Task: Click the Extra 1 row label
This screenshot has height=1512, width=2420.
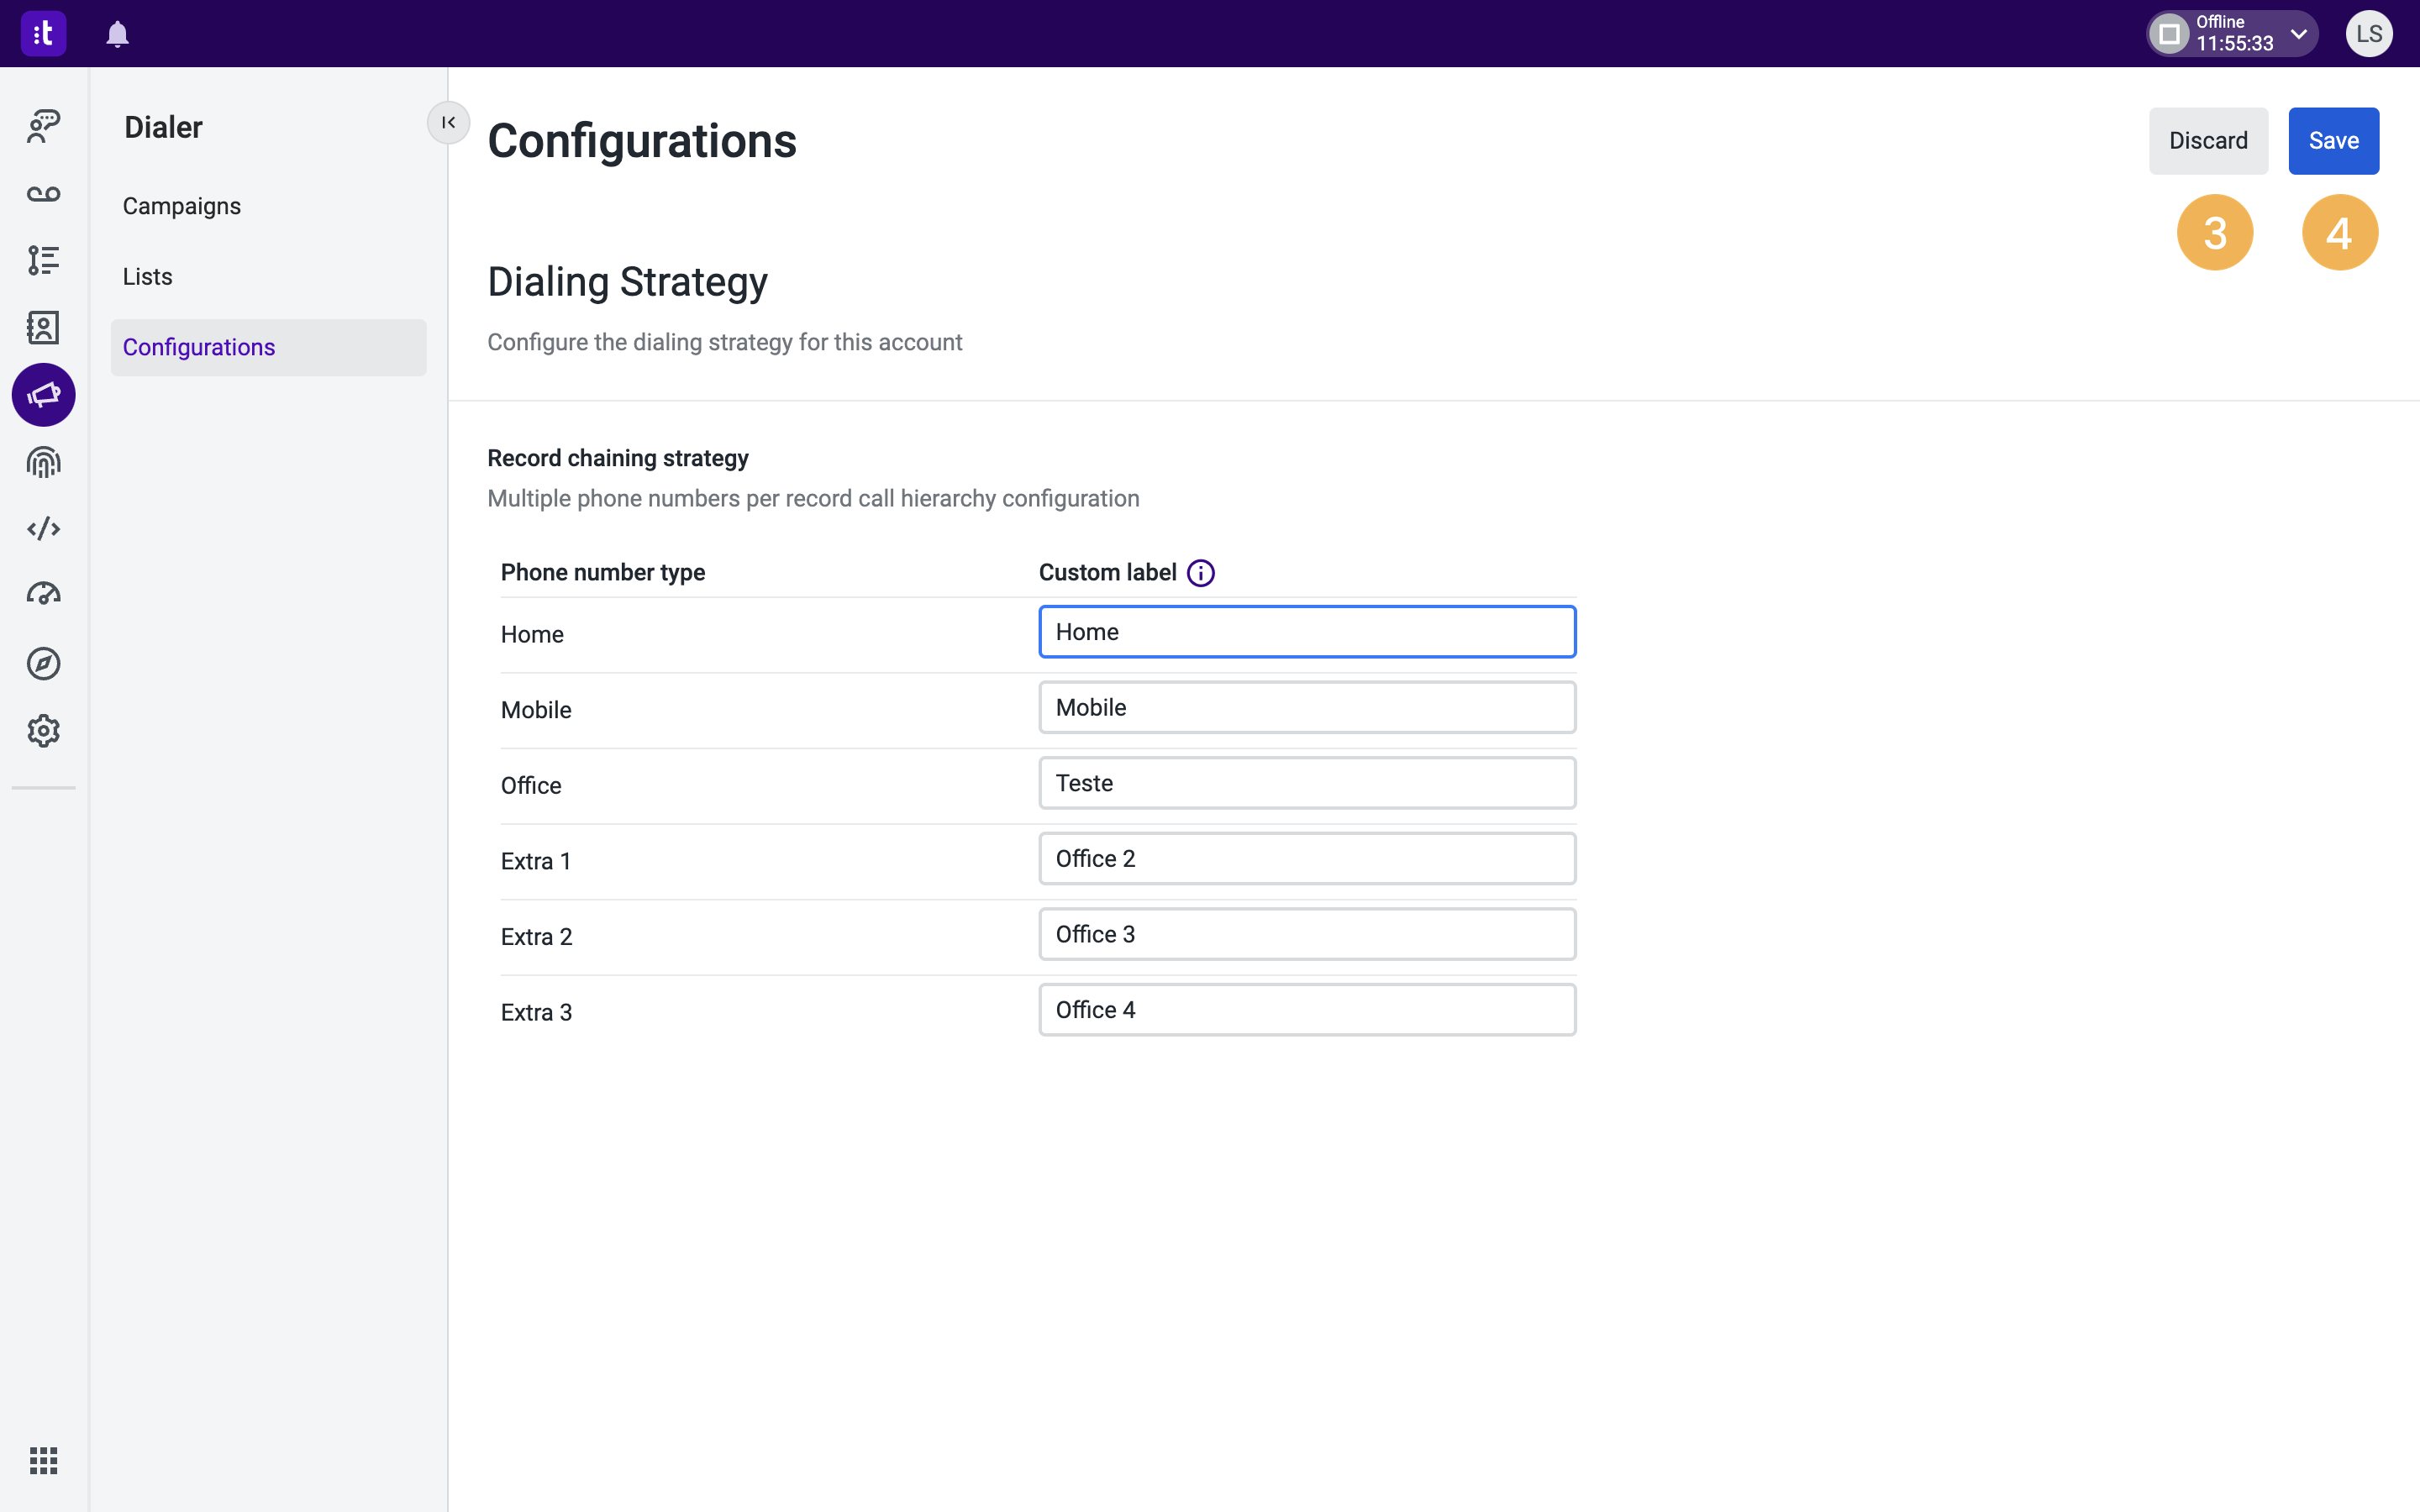Action: (x=536, y=861)
